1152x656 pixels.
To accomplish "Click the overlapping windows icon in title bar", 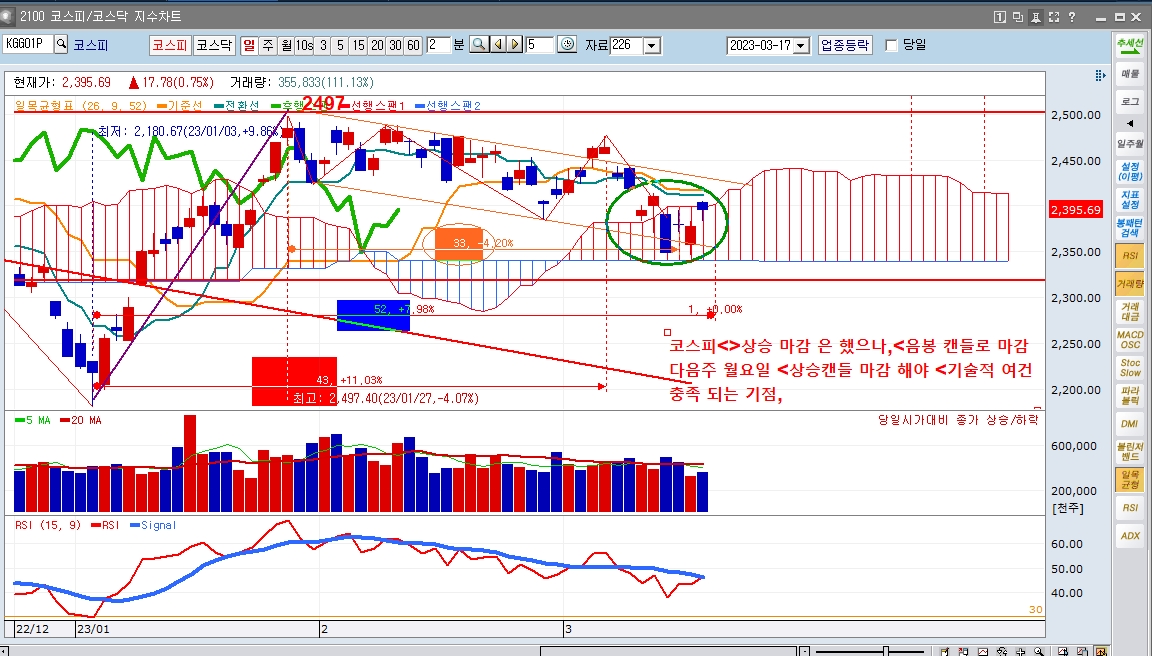I will click(x=1018, y=16).
